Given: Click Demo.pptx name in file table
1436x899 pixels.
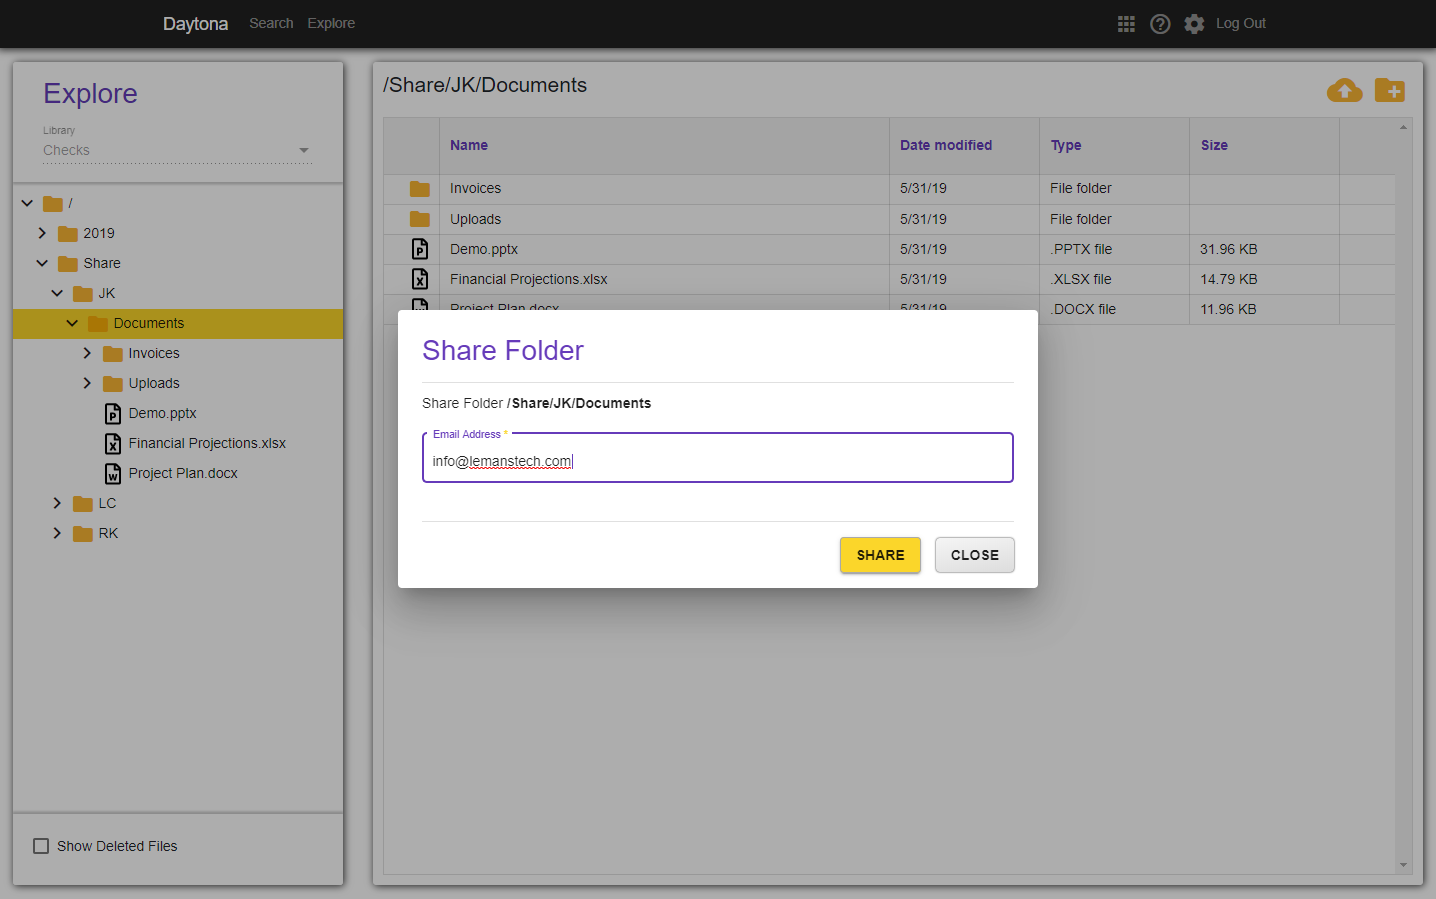Looking at the screenshot, I should (484, 249).
